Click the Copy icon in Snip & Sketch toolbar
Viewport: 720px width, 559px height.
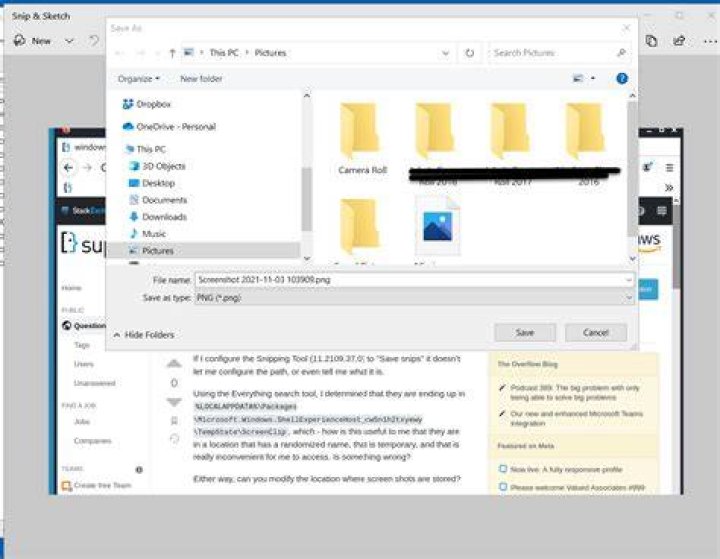[651, 41]
